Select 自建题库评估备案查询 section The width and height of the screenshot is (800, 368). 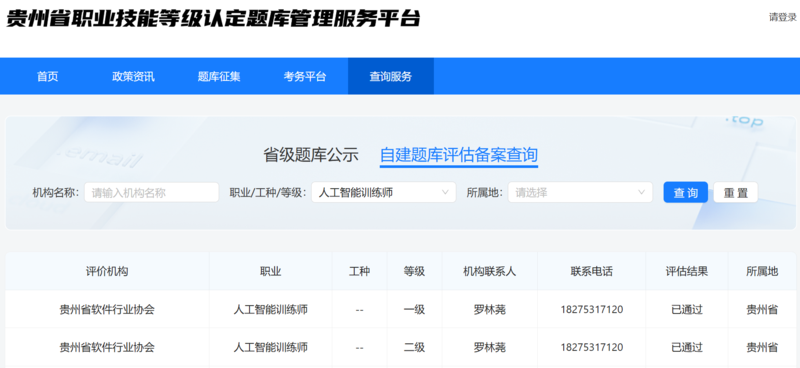click(x=459, y=155)
